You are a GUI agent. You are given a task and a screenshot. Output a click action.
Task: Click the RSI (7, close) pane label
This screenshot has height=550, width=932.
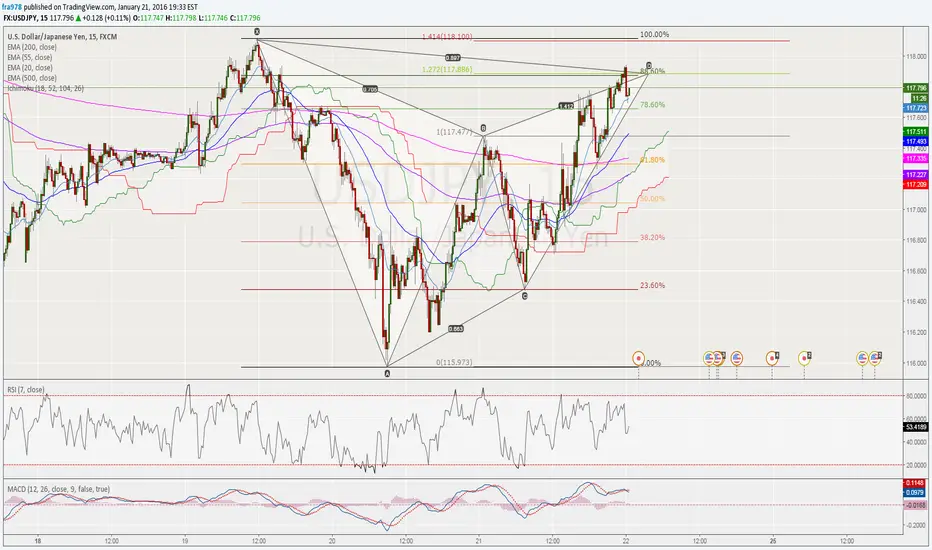tap(26, 390)
